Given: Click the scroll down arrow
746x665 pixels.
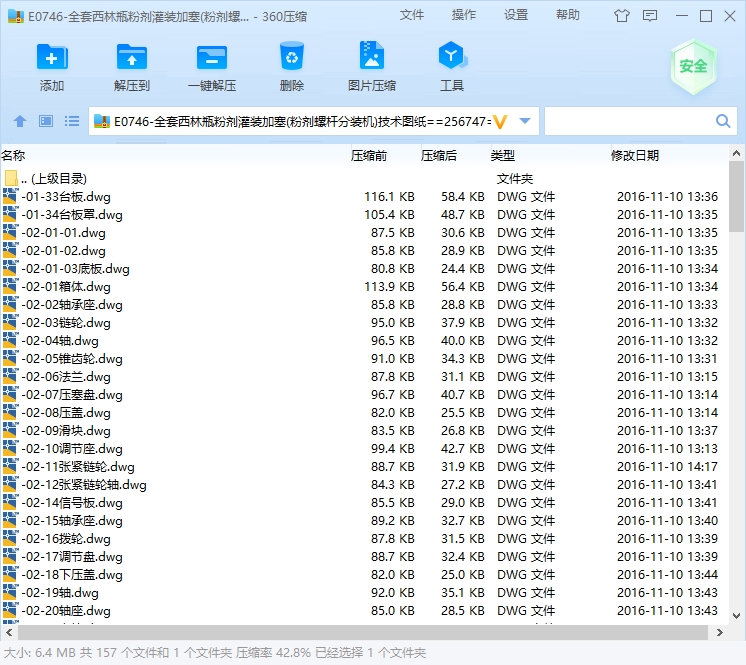Looking at the screenshot, I should (x=736, y=616).
